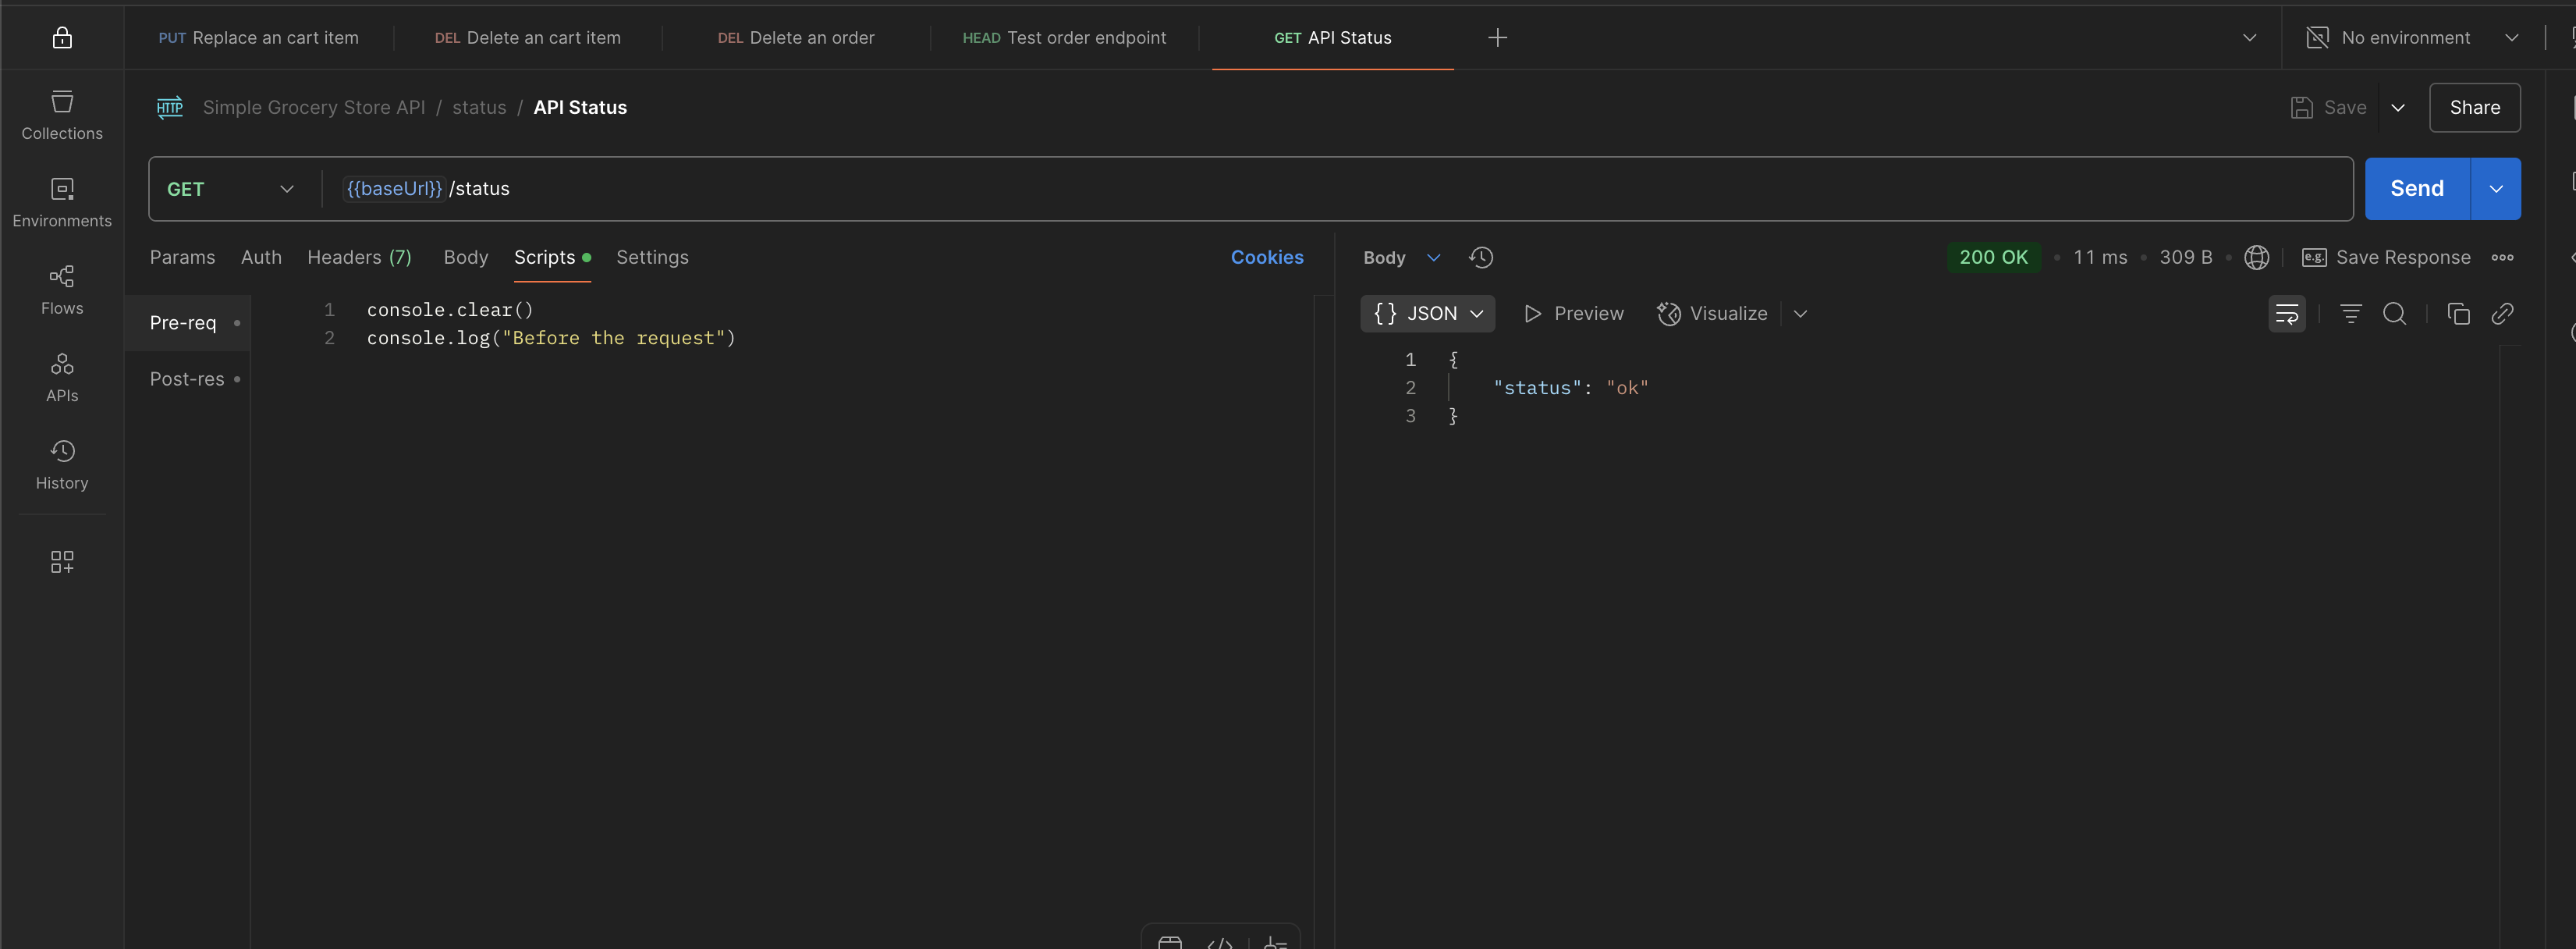The width and height of the screenshot is (2576, 949).
Task: Open the GET method dropdown
Action: pyautogui.click(x=230, y=189)
